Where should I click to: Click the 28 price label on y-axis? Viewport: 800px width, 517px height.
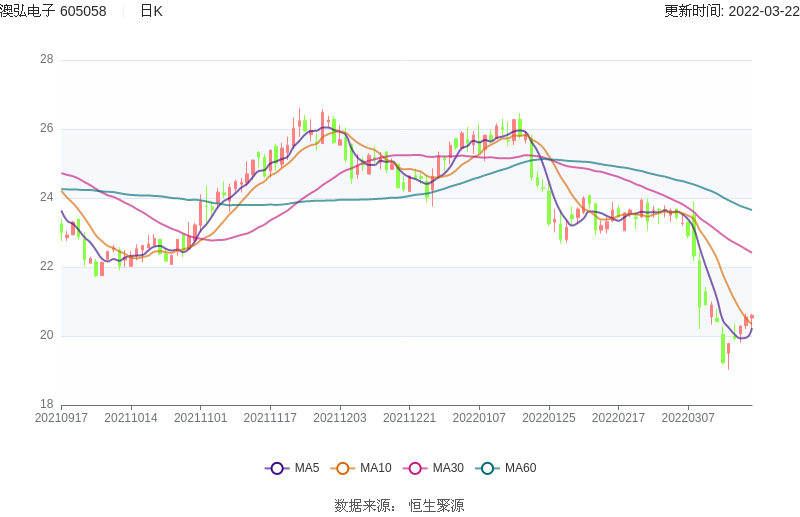(x=46, y=60)
